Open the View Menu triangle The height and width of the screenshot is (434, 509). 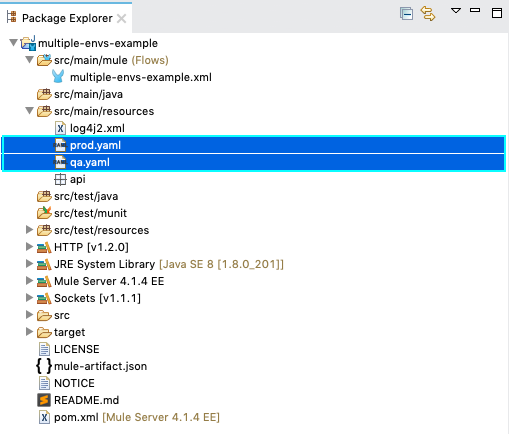[456, 11]
